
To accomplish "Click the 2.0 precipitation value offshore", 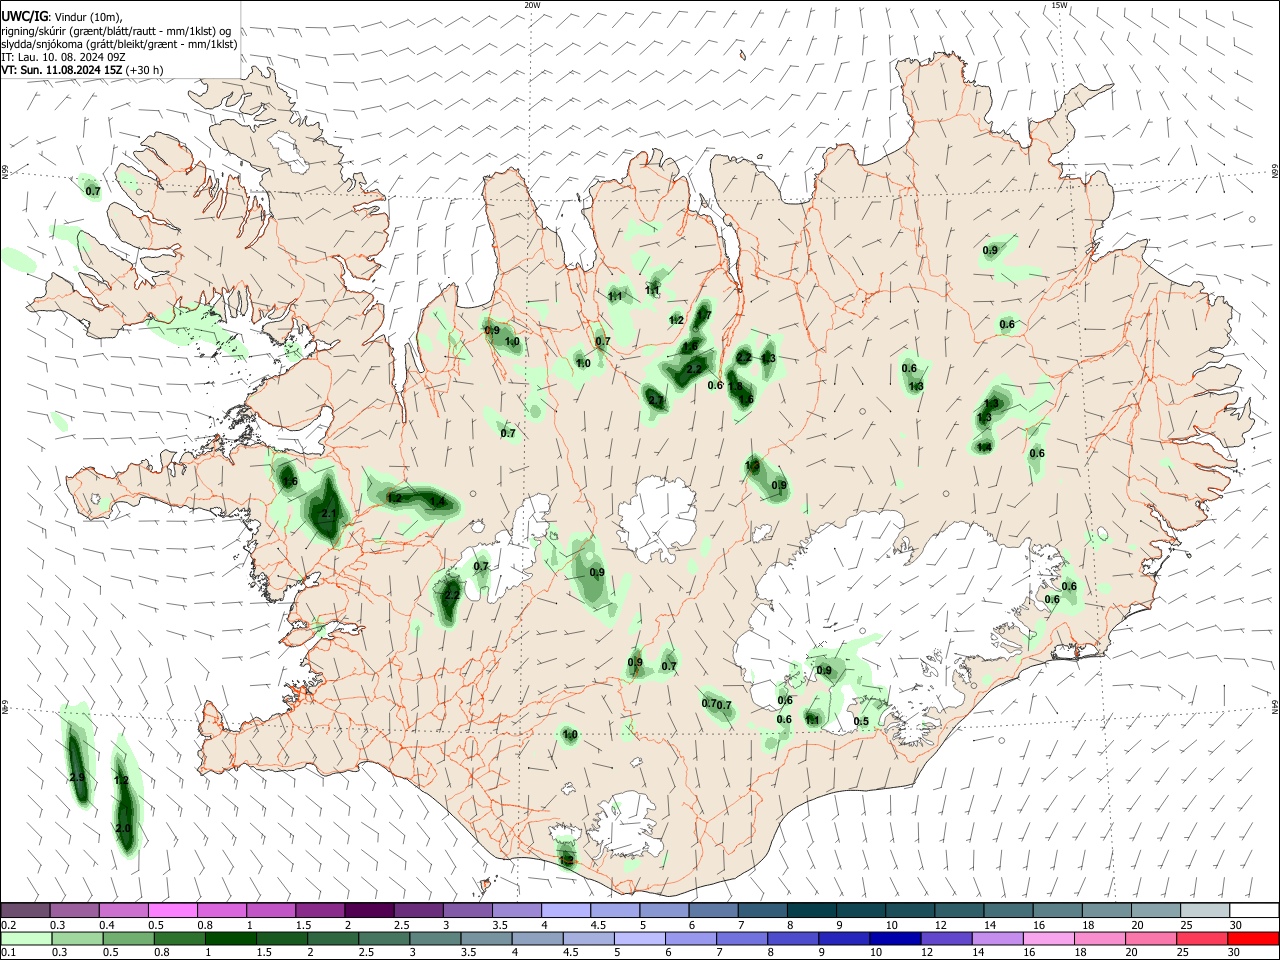I will (123, 829).
